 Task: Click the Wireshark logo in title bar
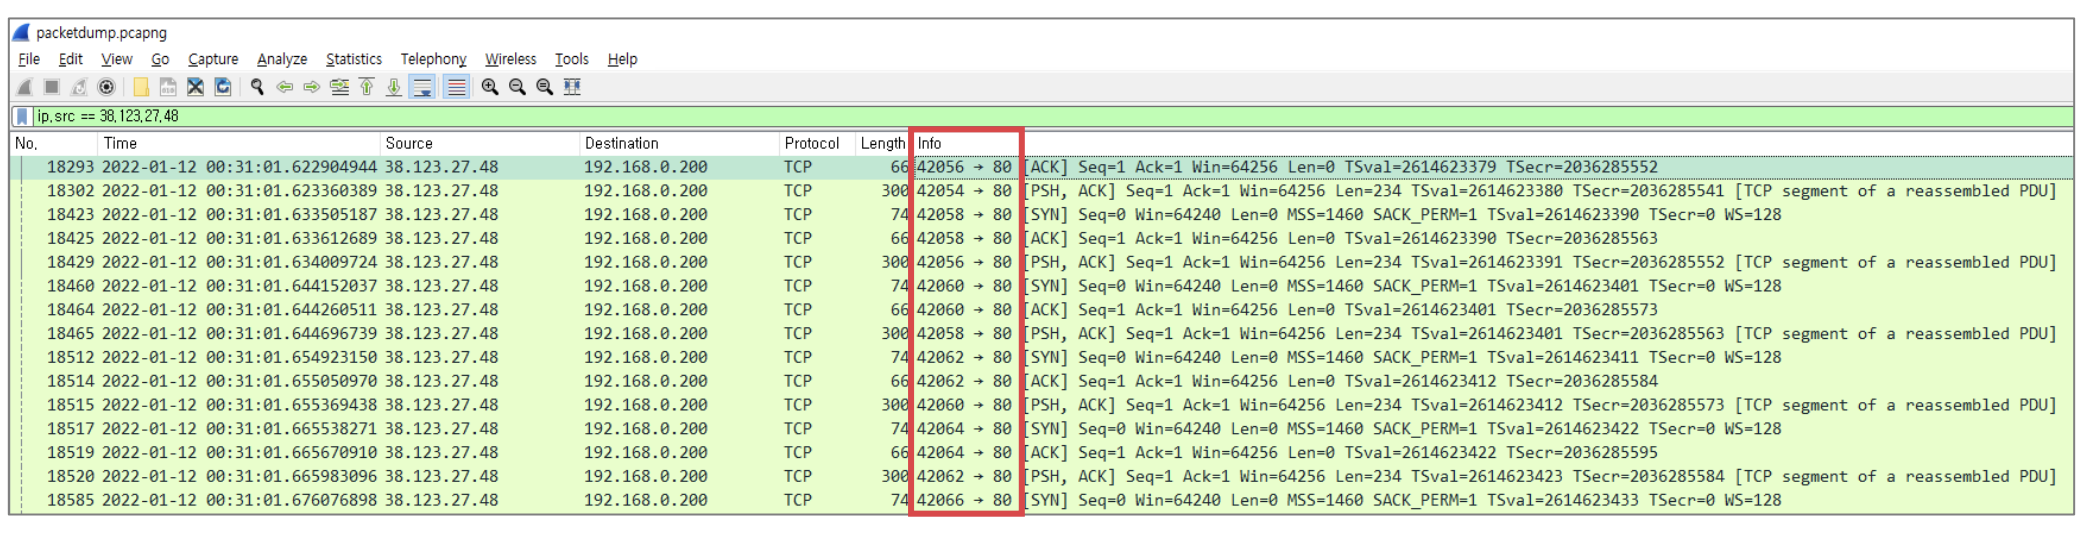coord(21,32)
